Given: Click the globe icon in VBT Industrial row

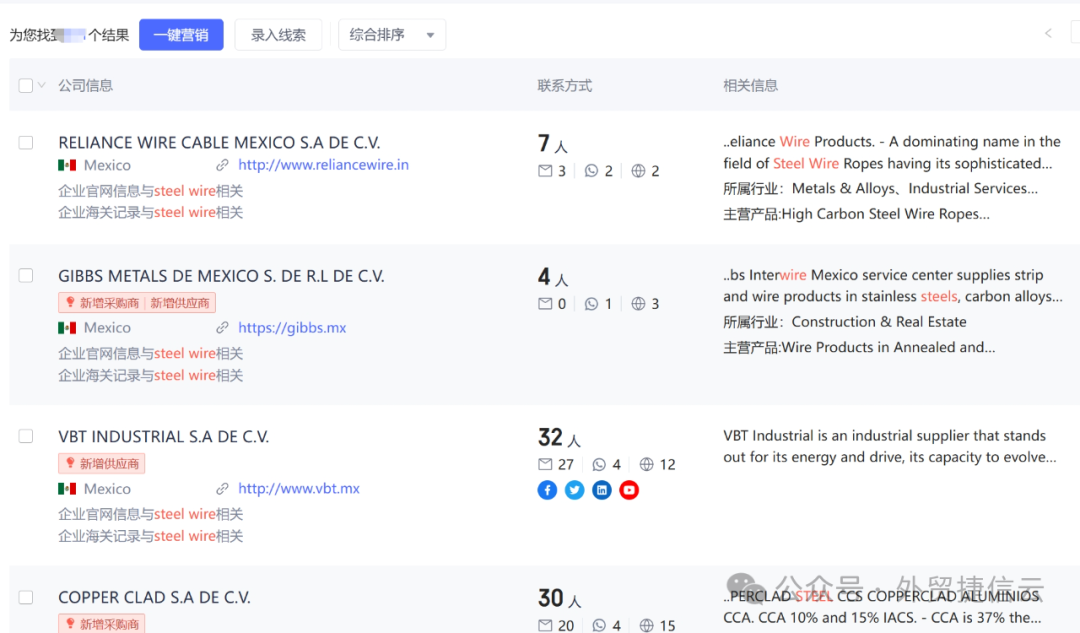Looking at the screenshot, I should [x=646, y=464].
